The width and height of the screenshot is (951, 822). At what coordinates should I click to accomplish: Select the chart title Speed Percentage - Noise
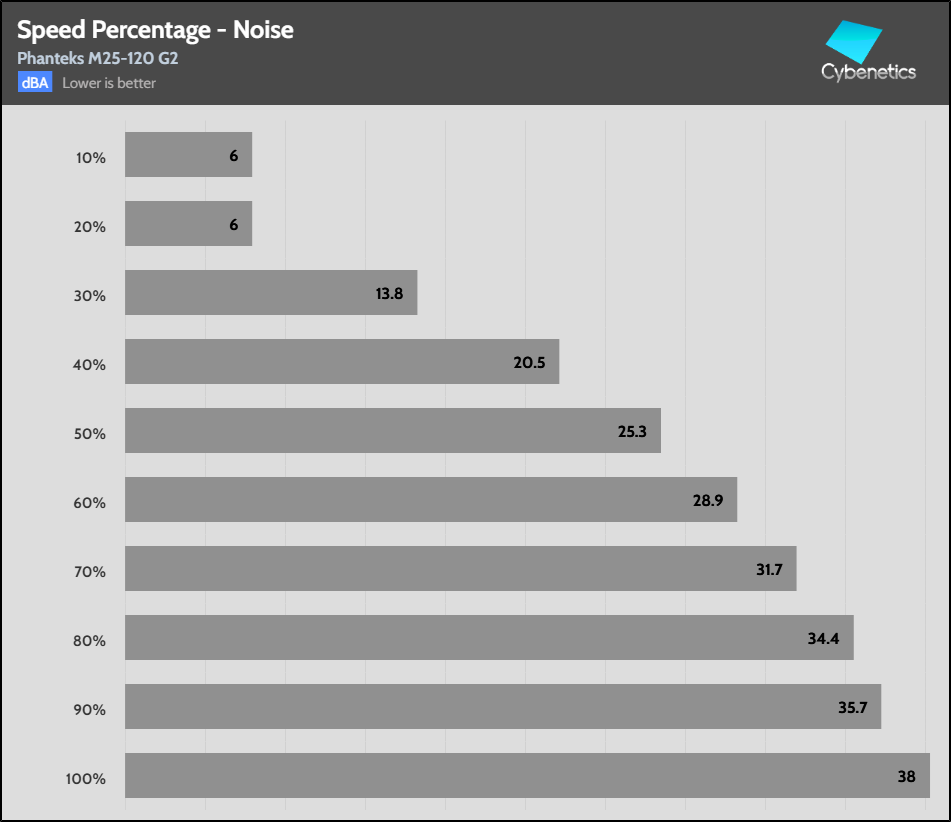coord(155,30)
